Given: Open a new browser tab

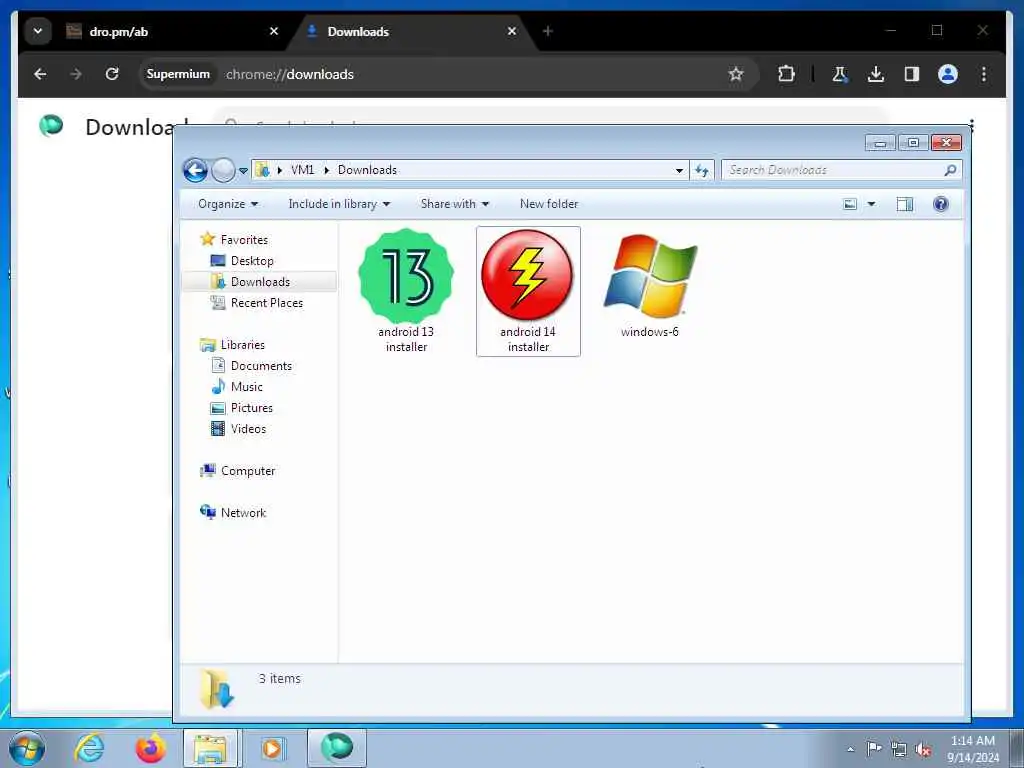Looking at the screenshot, I should [x=548, y=31].
